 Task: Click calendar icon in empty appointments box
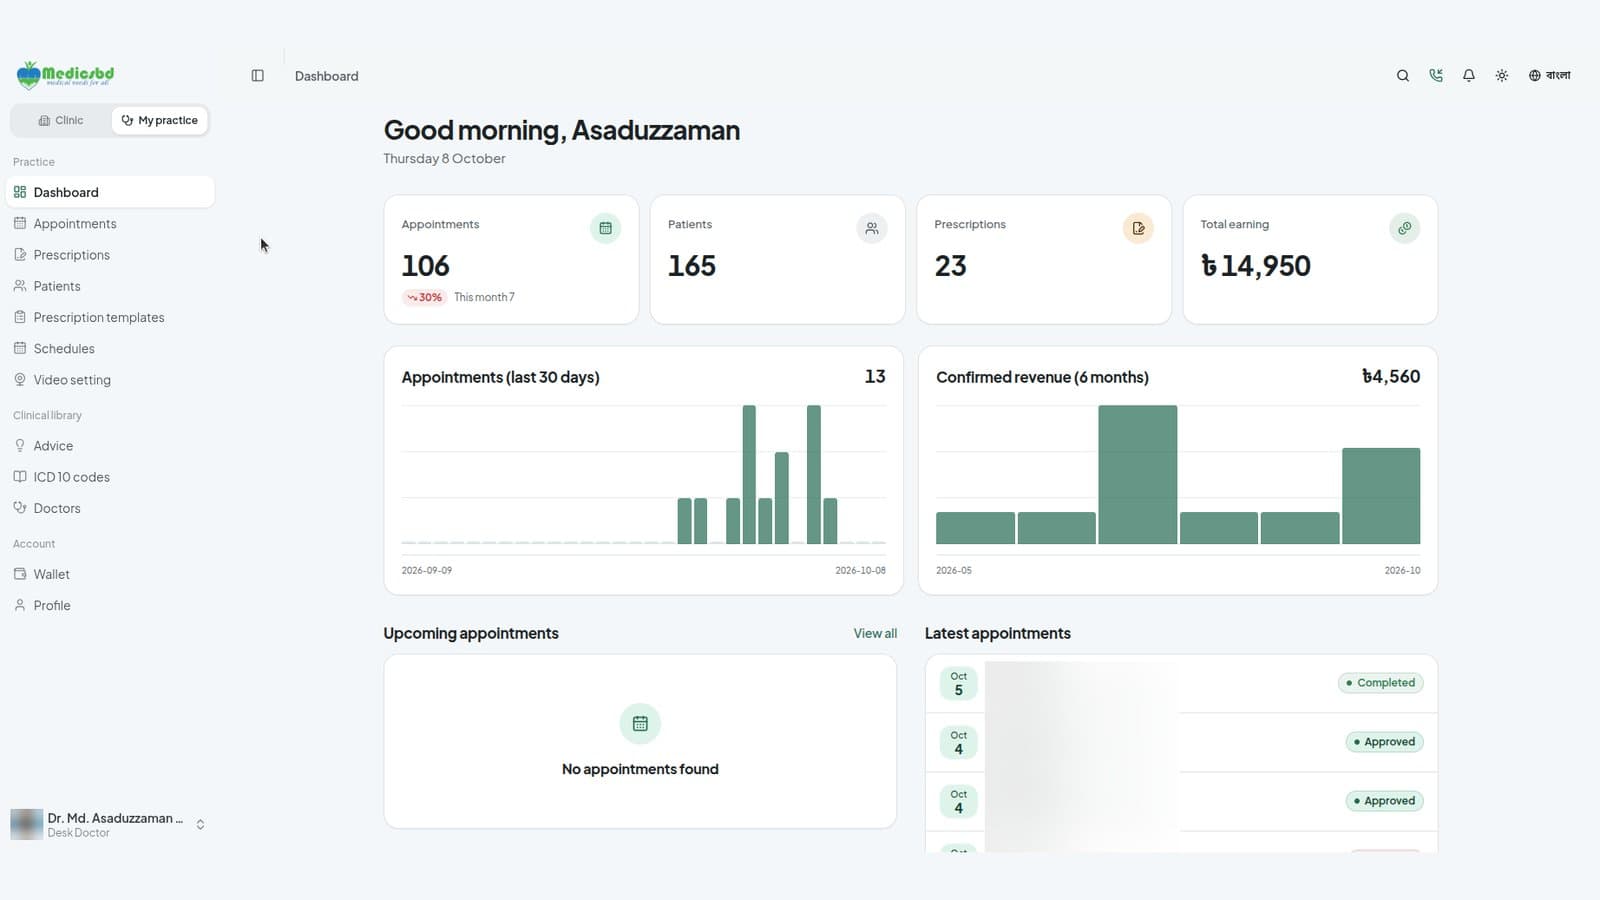[640, 723]
